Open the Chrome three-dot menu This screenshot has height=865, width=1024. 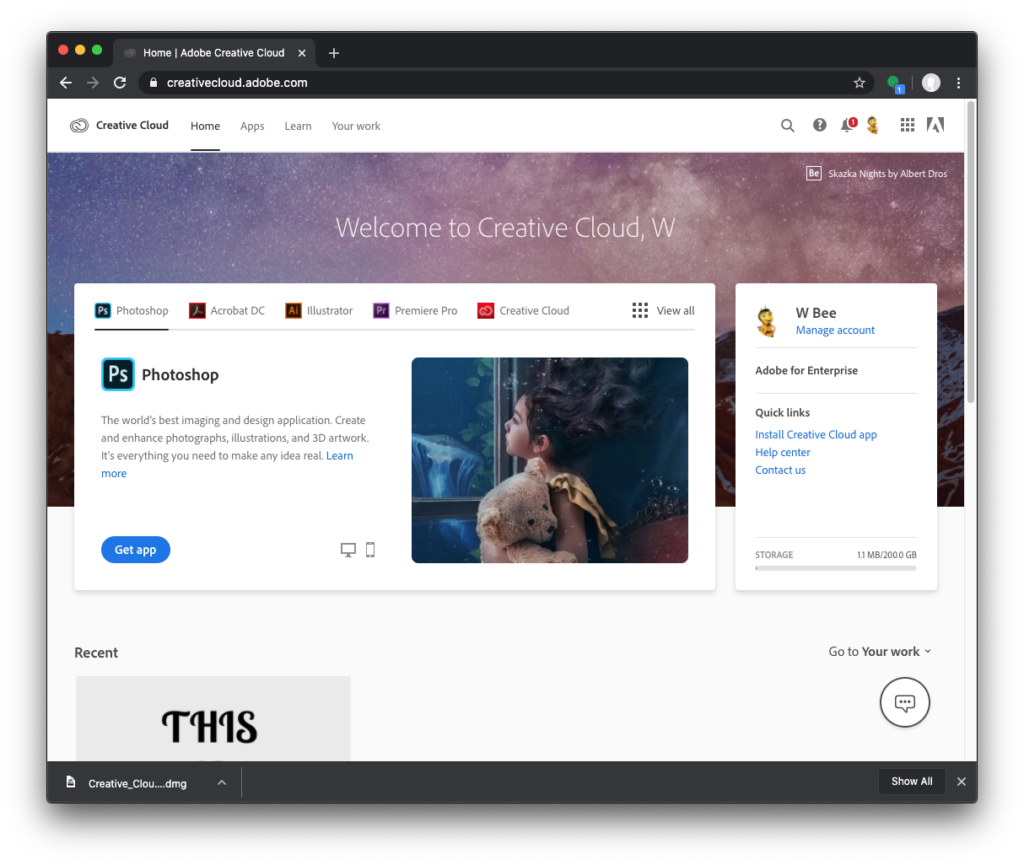point(958,83)
